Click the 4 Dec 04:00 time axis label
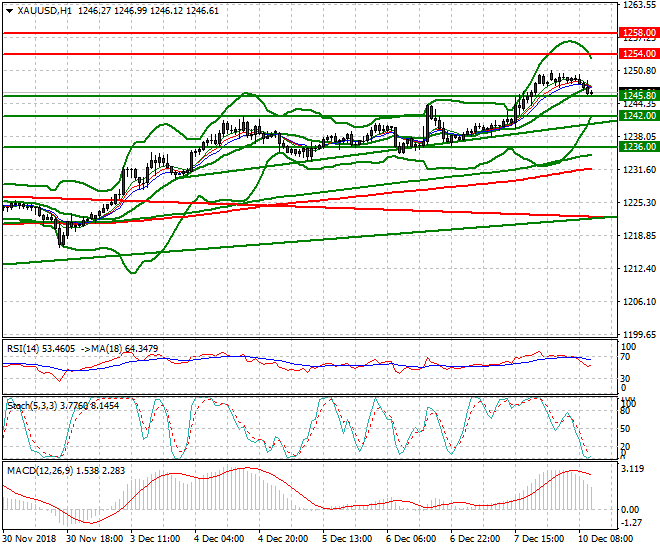 (x=219, y=539)
